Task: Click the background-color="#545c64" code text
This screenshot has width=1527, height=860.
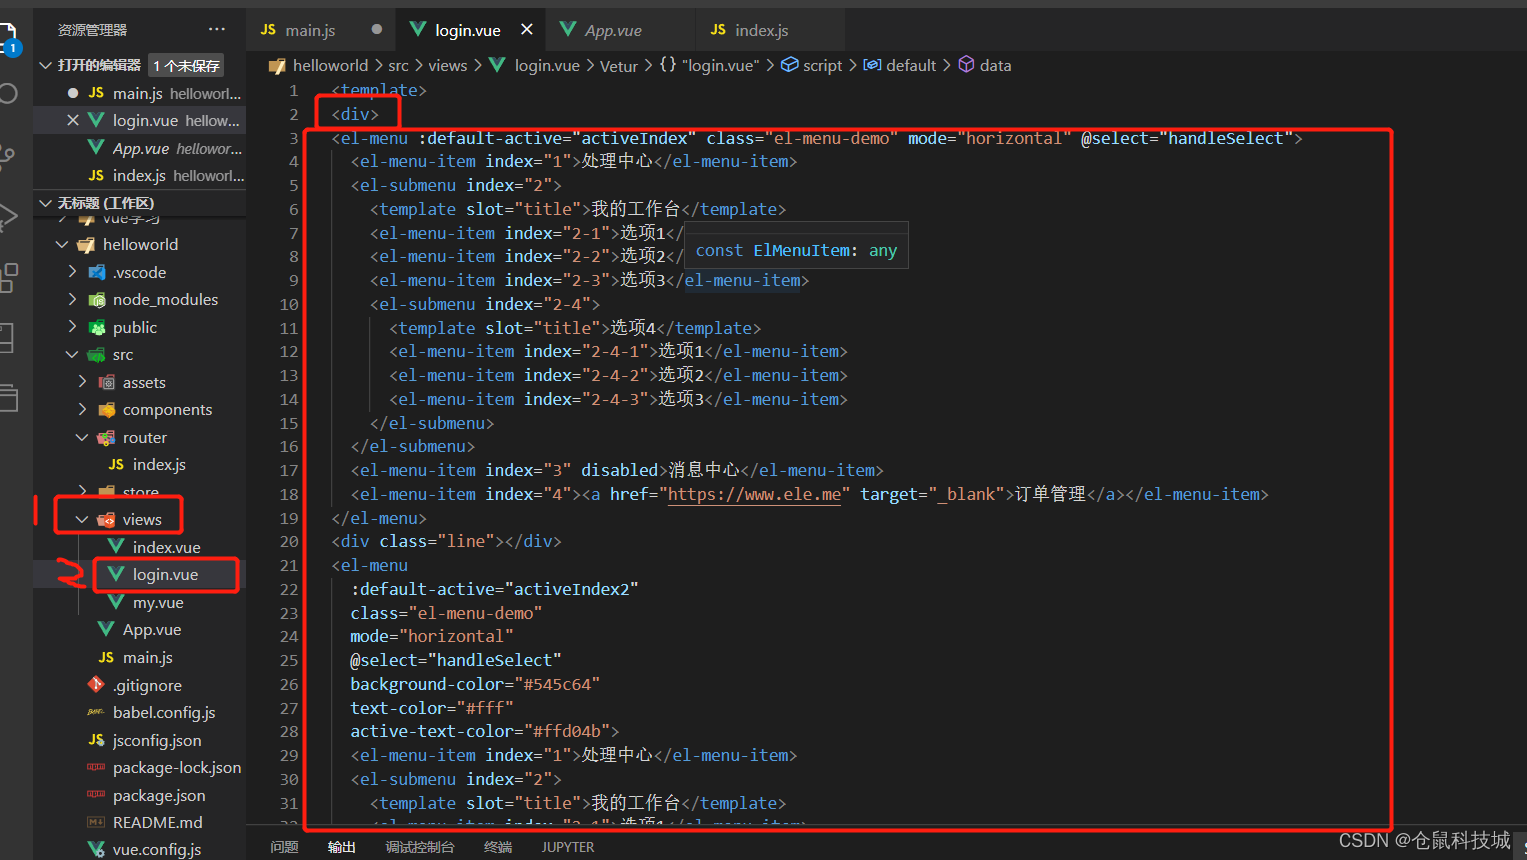Action: 475,684
